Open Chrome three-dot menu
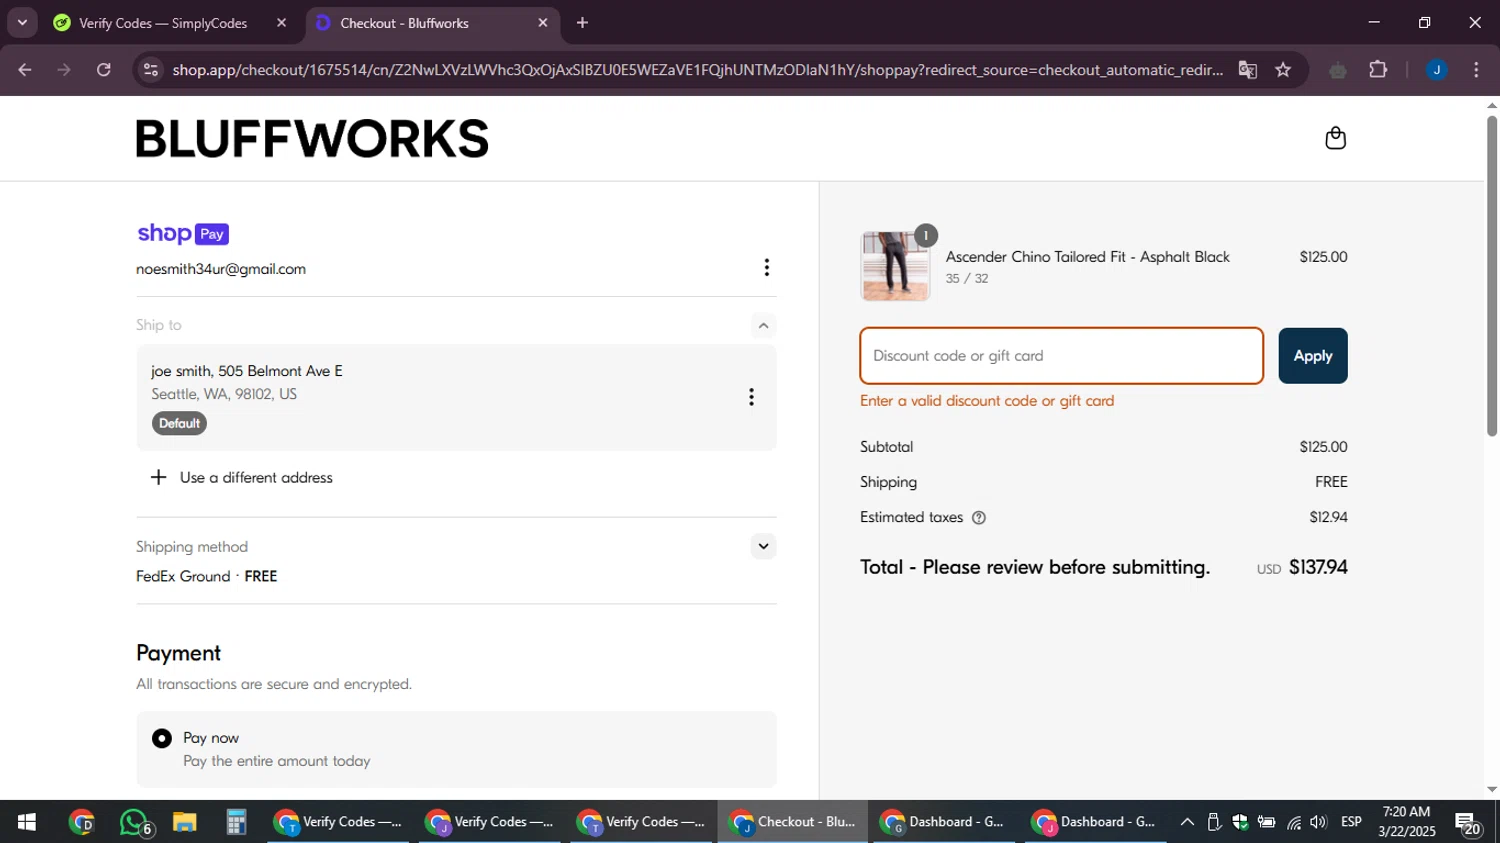 [x=1476, y=70]
